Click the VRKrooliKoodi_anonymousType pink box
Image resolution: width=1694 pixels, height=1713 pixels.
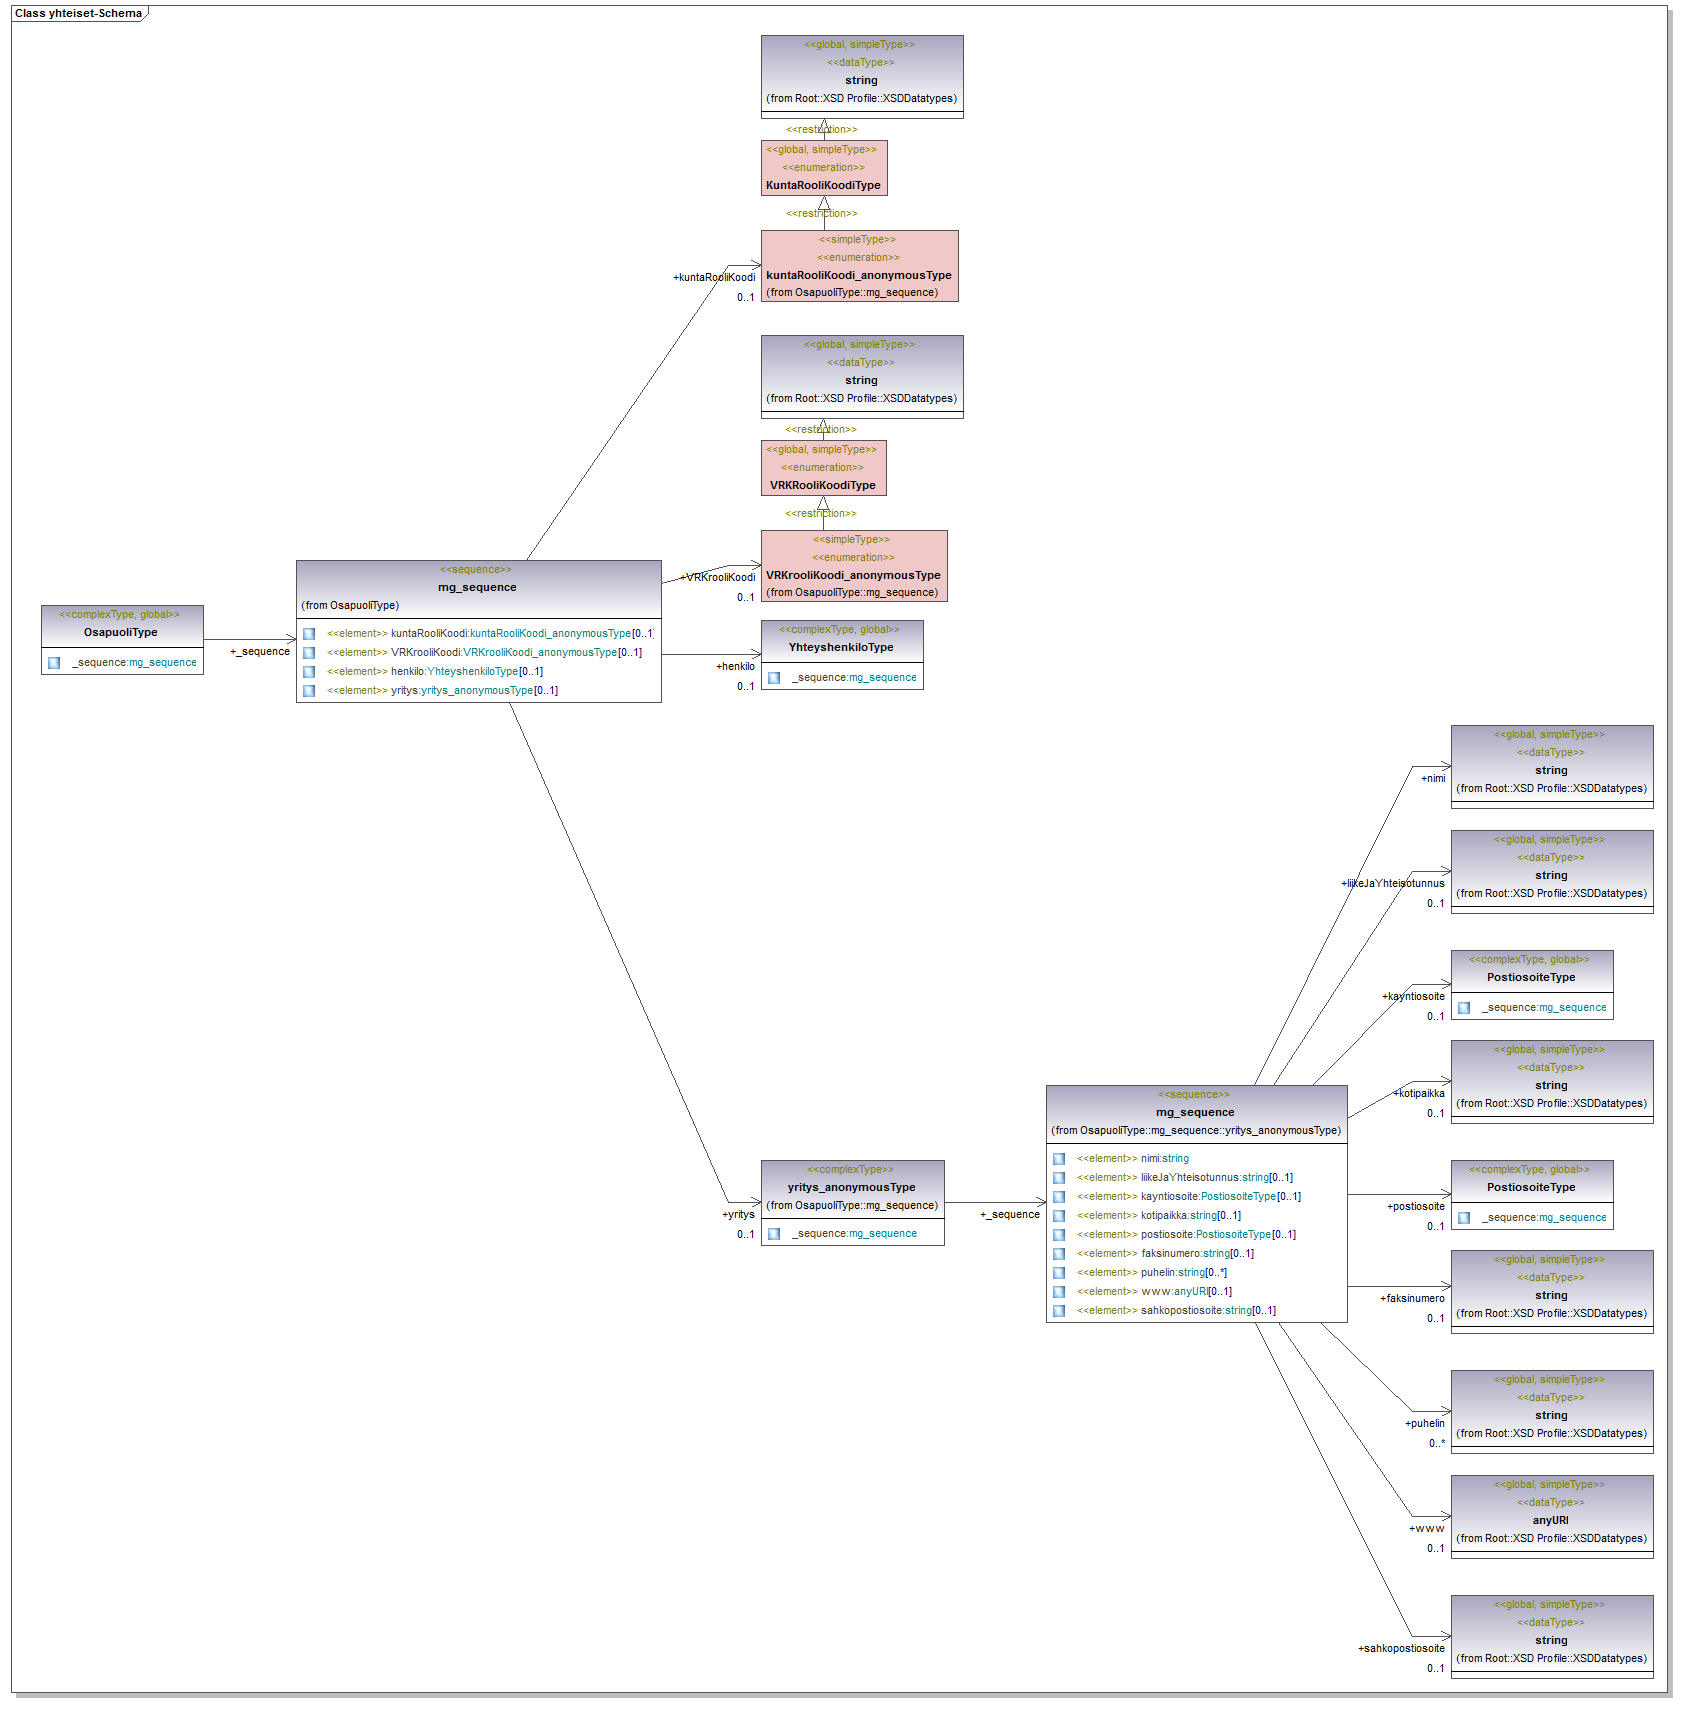pos(853,566)
